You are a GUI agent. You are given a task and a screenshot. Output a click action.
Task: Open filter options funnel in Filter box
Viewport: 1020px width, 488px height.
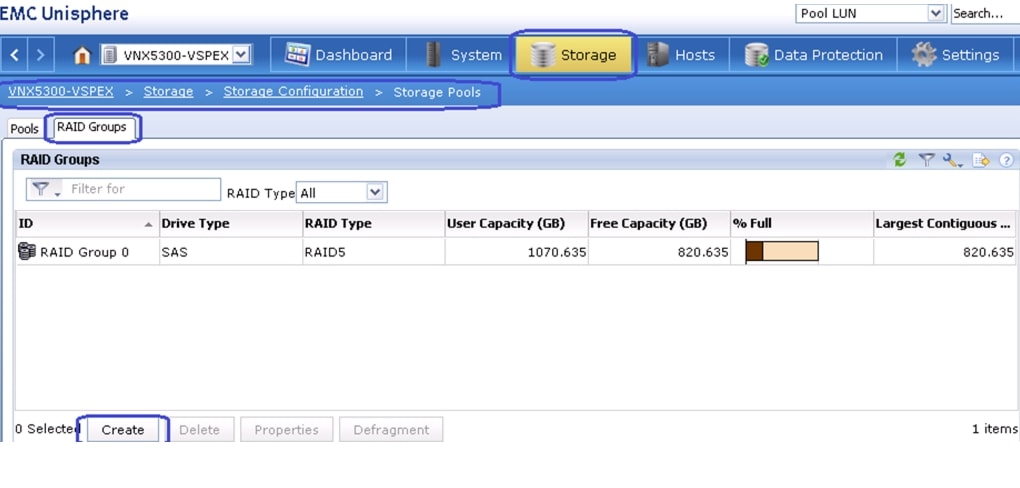(x=44, y=189)
